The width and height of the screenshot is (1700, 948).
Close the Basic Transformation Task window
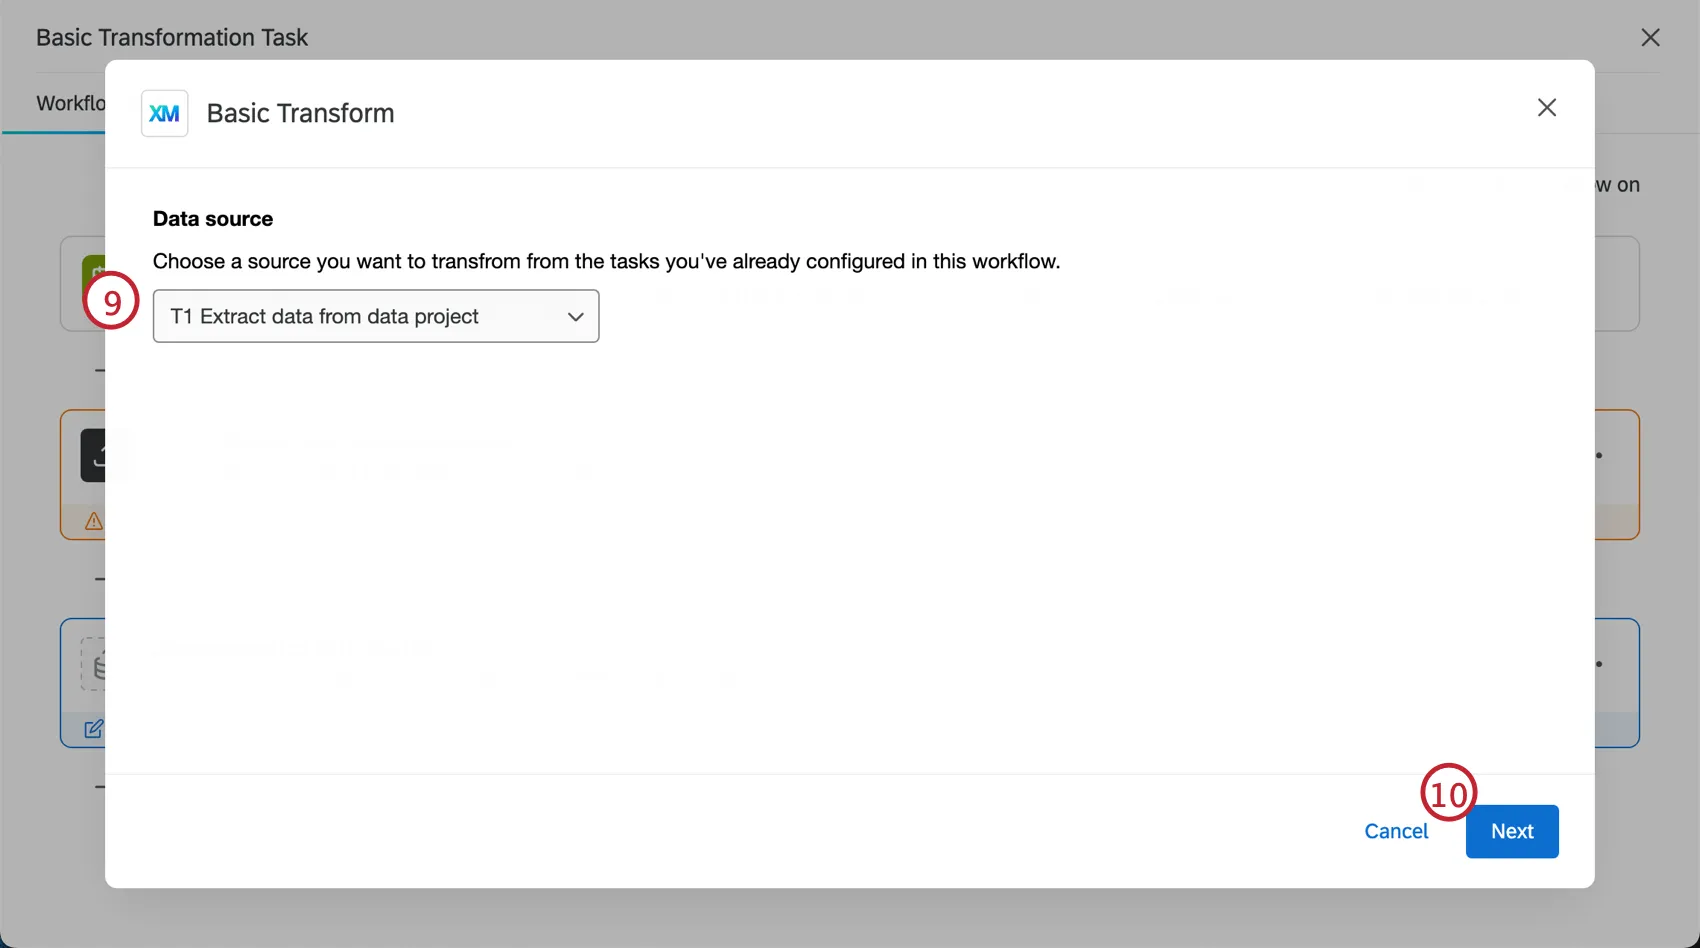pyautogui.click(x=1650, y=38)
